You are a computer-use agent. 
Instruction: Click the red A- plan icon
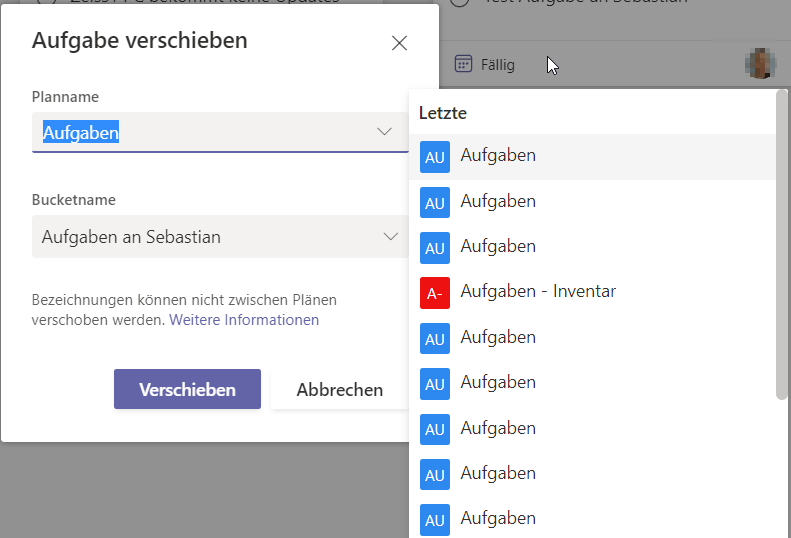[x=435, y=293]
